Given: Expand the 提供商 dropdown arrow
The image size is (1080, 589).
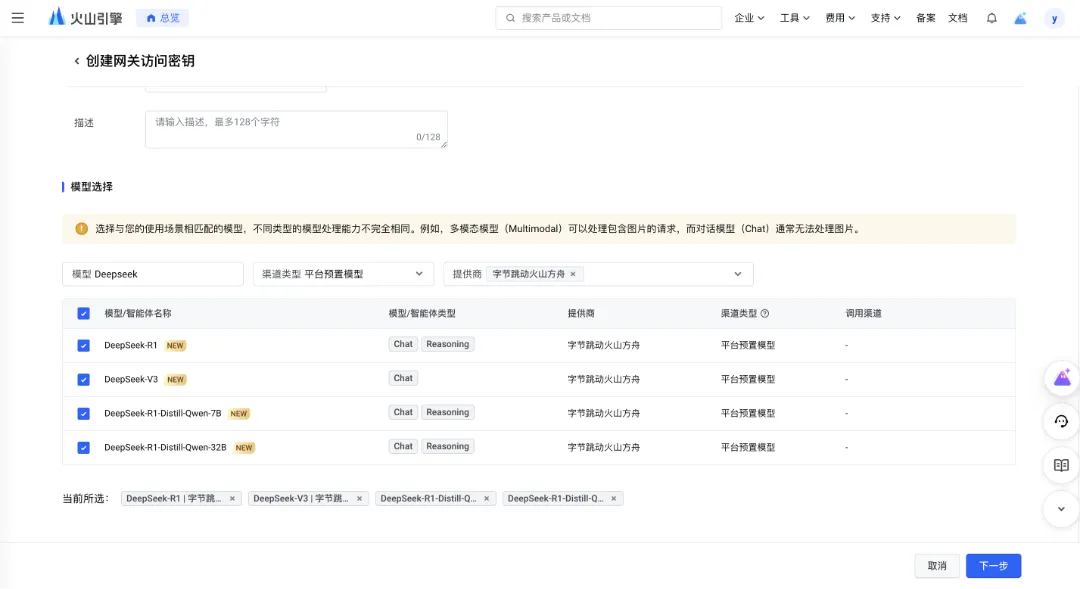Looking at the screenshot, I should click(x=738, y=274).
